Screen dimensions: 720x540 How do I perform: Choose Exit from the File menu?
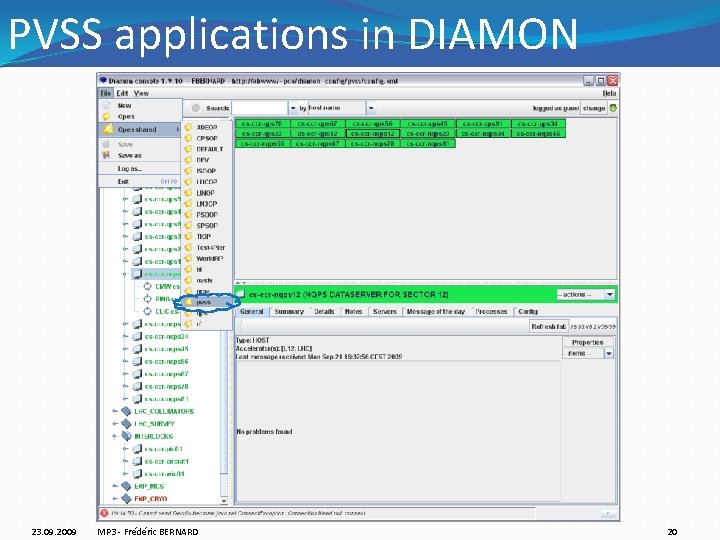pyautogui.click(x=140, y=181)
